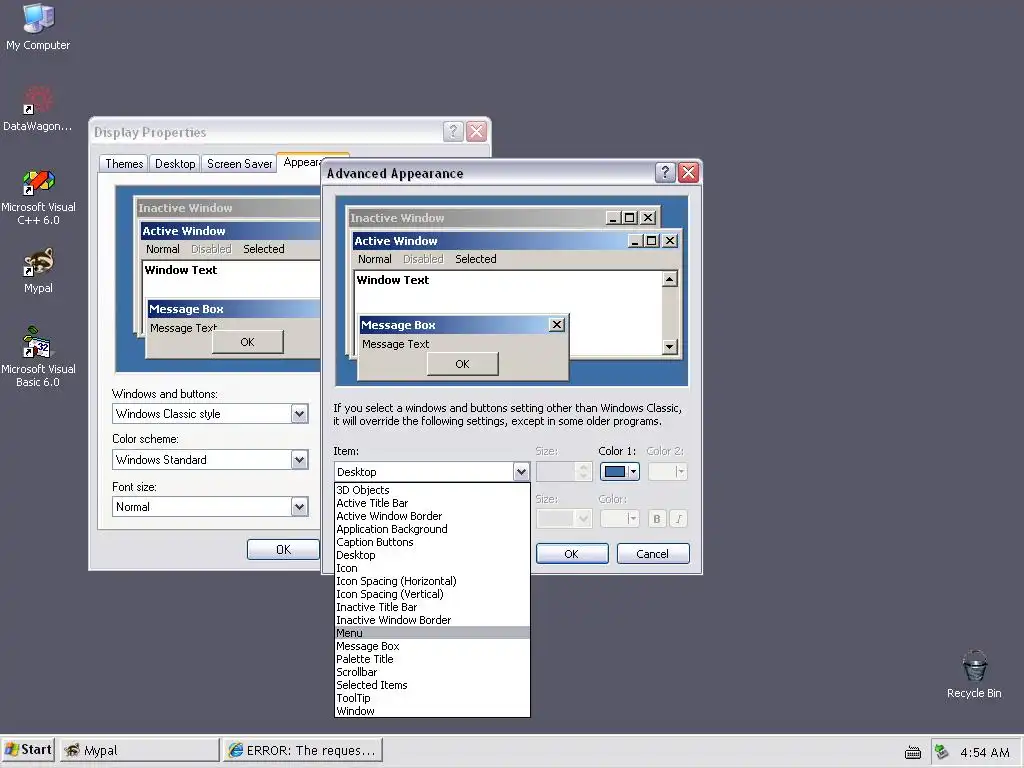Select Message Box from Item list
Screen dimensions: 1024x768
click(432, 646)
